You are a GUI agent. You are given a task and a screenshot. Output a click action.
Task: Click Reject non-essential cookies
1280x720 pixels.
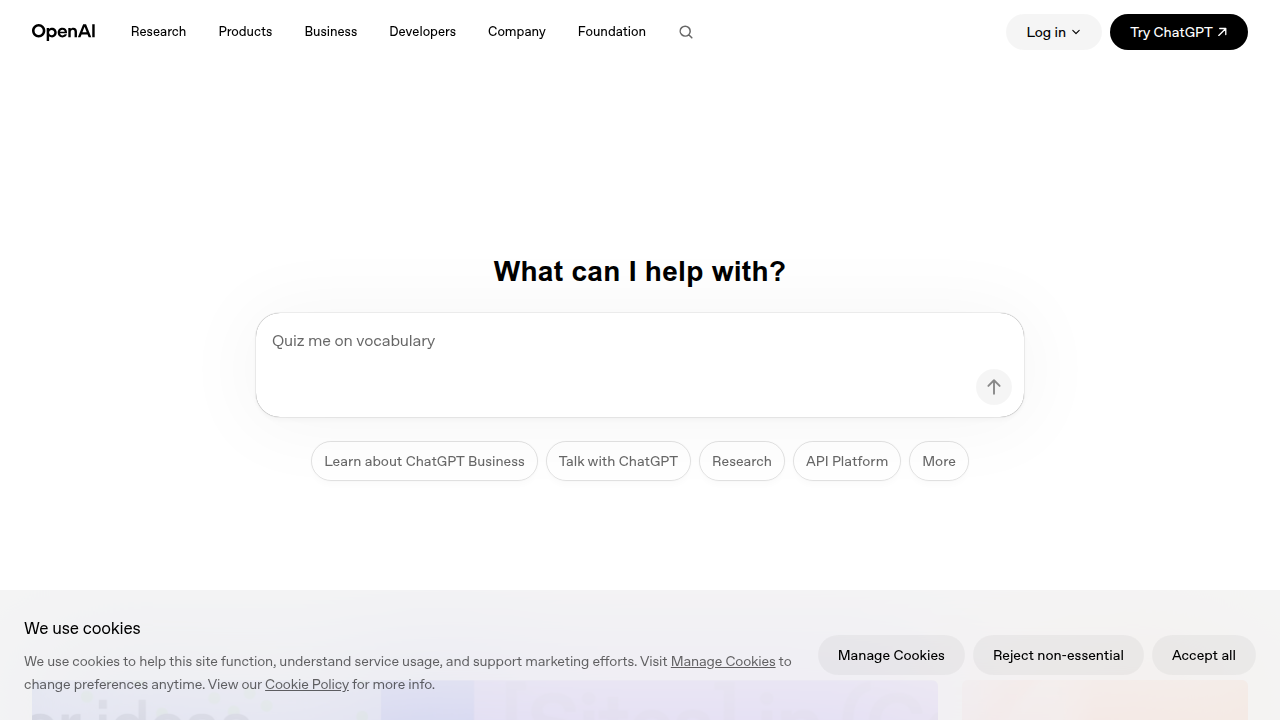tap(1058, 655)
